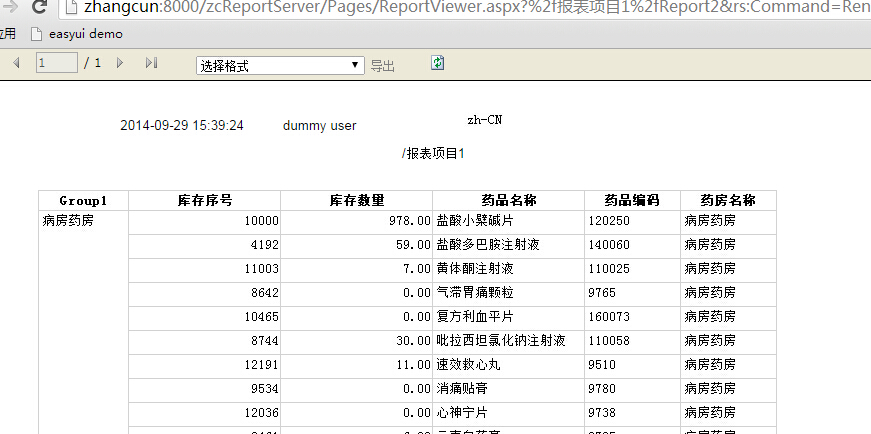
Task: Click the zh-CN language text
Action: (484, 120)
